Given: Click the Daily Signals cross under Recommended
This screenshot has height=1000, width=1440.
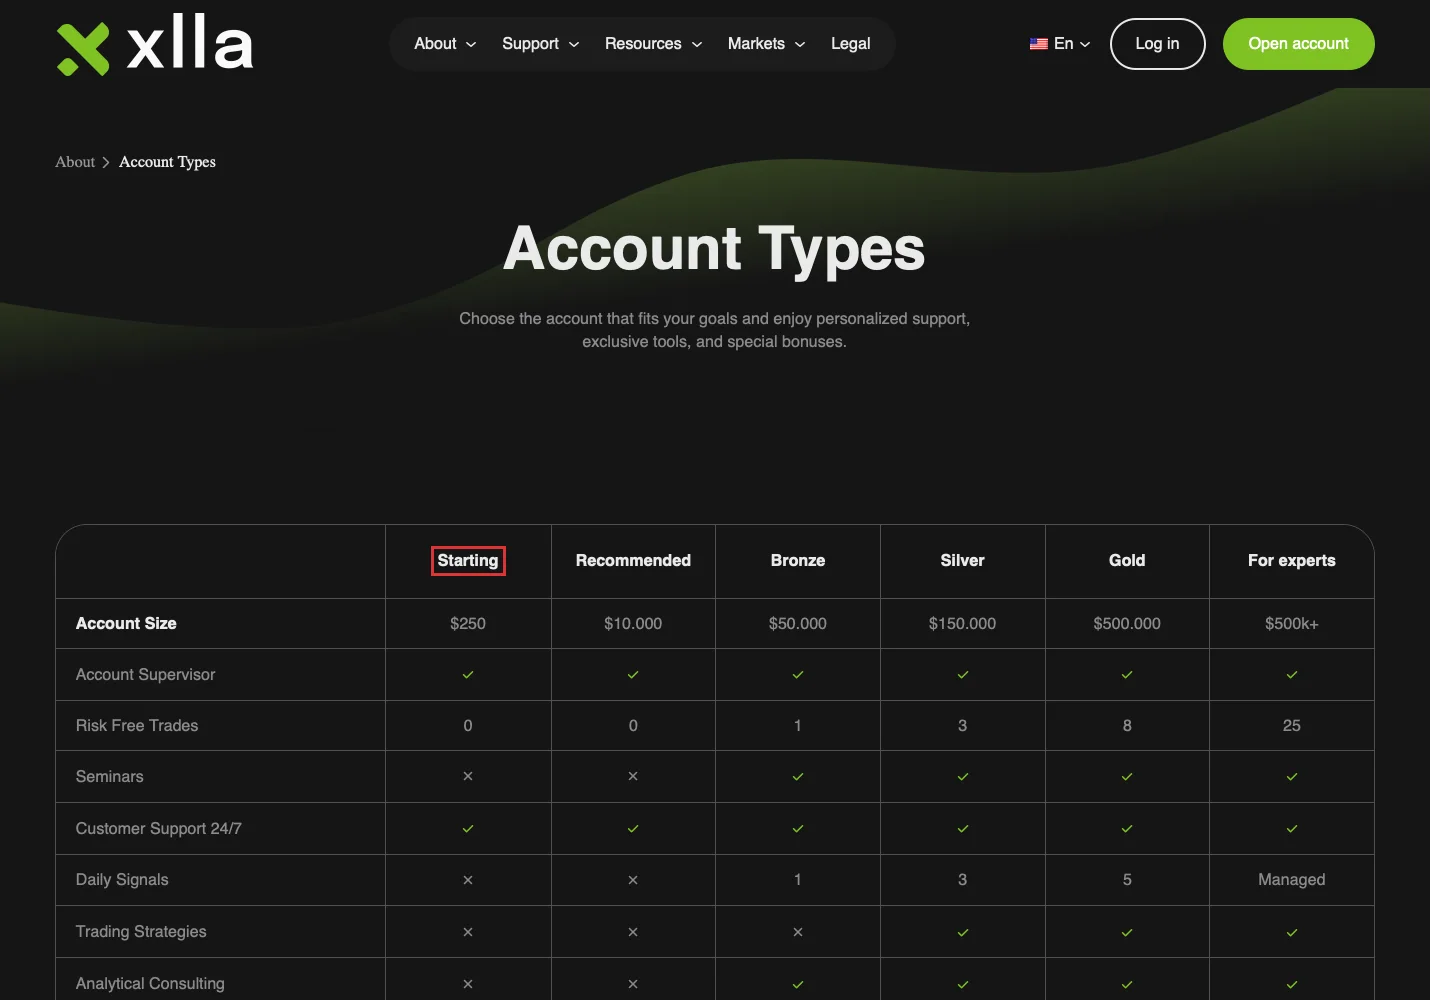Looking at the screenshot, I should click(633, 880).
